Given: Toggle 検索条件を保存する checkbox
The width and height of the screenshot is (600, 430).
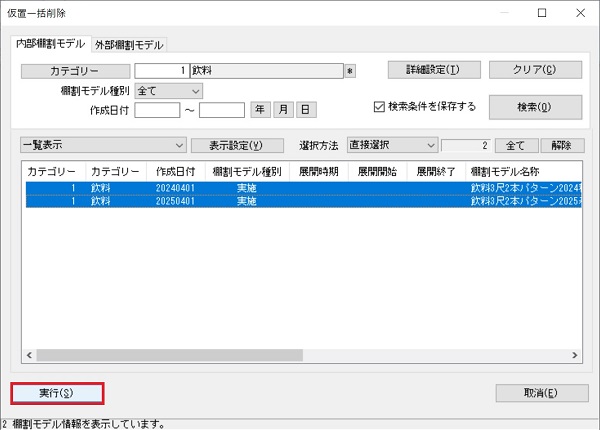Looking at the screenshot, I should (379, 106).
